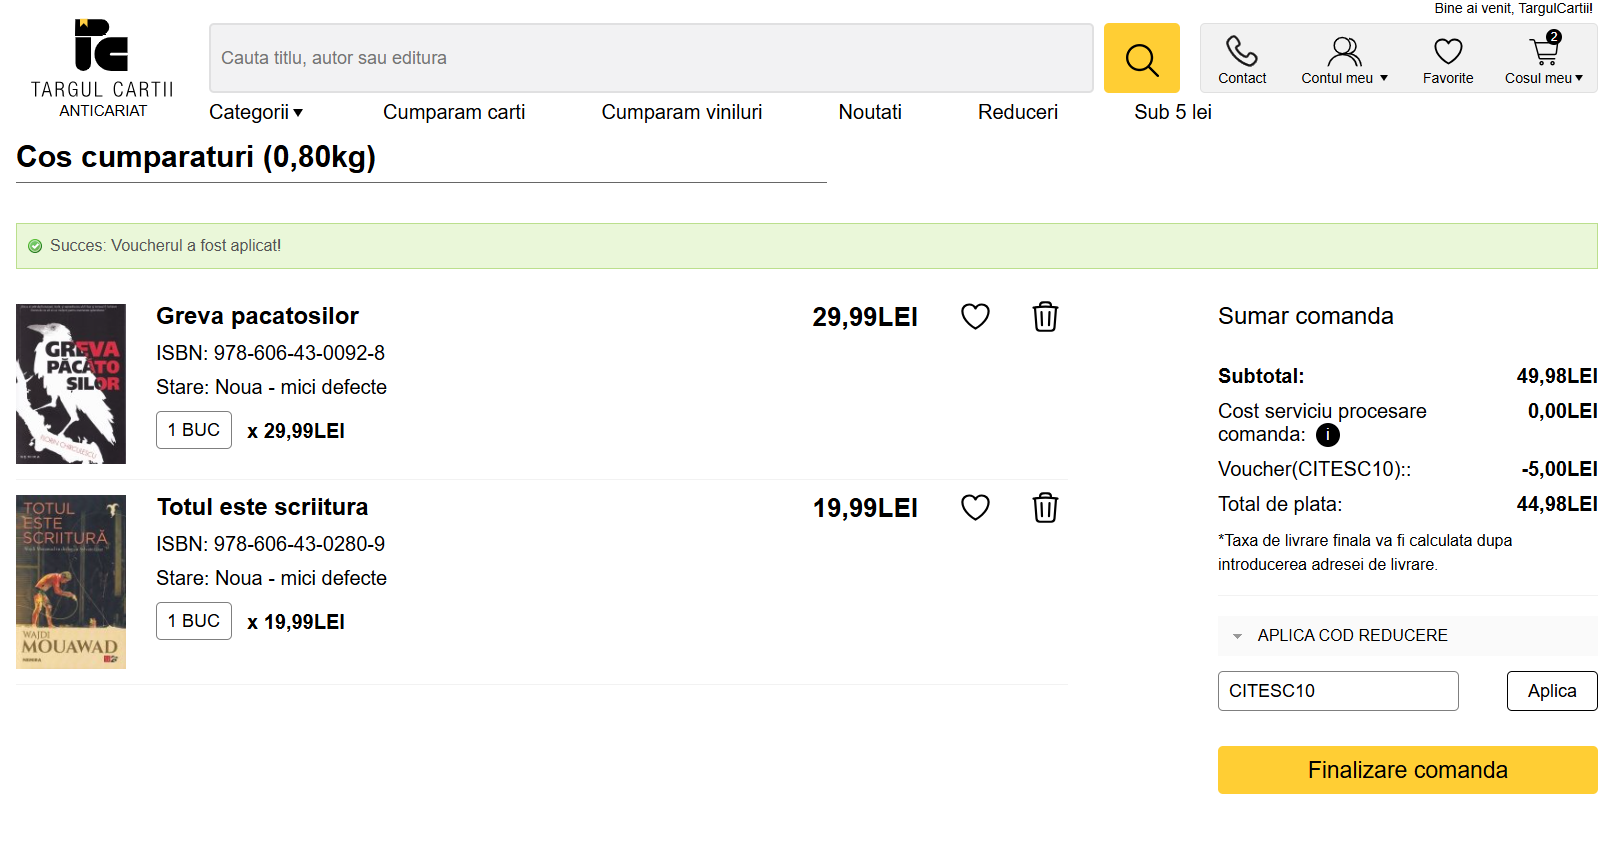
Task: Toggle favorite heart for Totul este scriitura
Action: [975, 508]
